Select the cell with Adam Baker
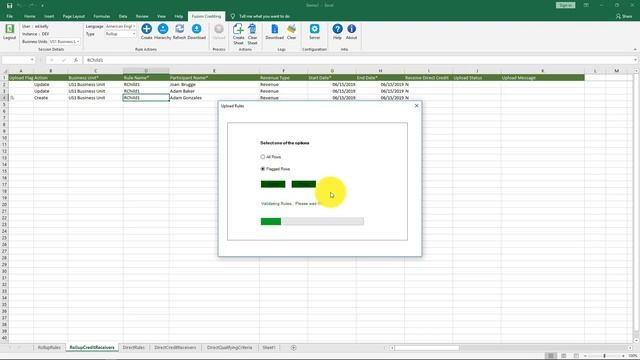Screen dimensions: 640x360 [x=214, y=91]
